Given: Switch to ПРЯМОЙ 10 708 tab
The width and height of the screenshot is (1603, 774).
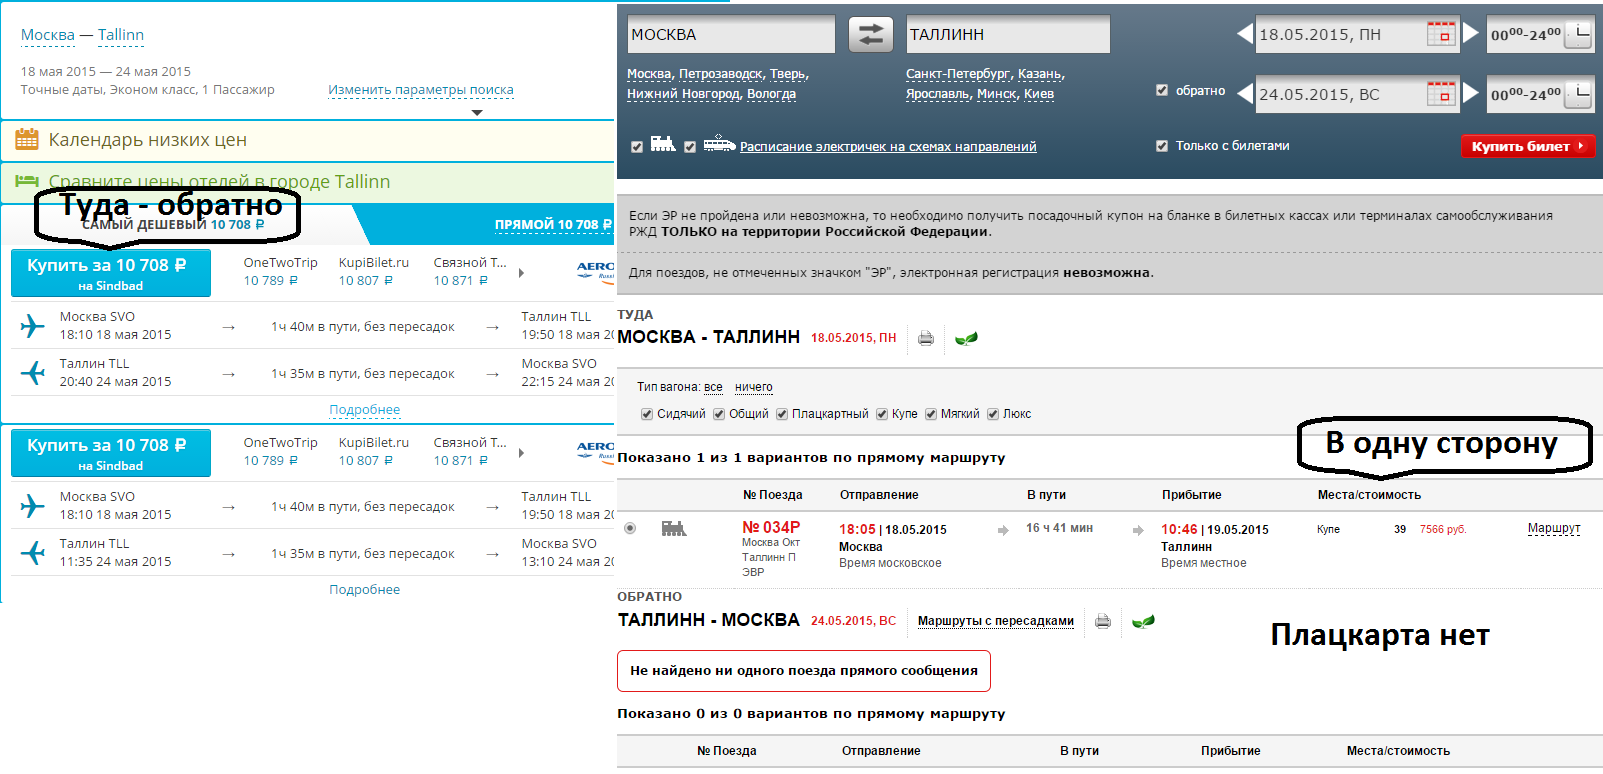Looking at the screenshot, I should coord(553,225).
